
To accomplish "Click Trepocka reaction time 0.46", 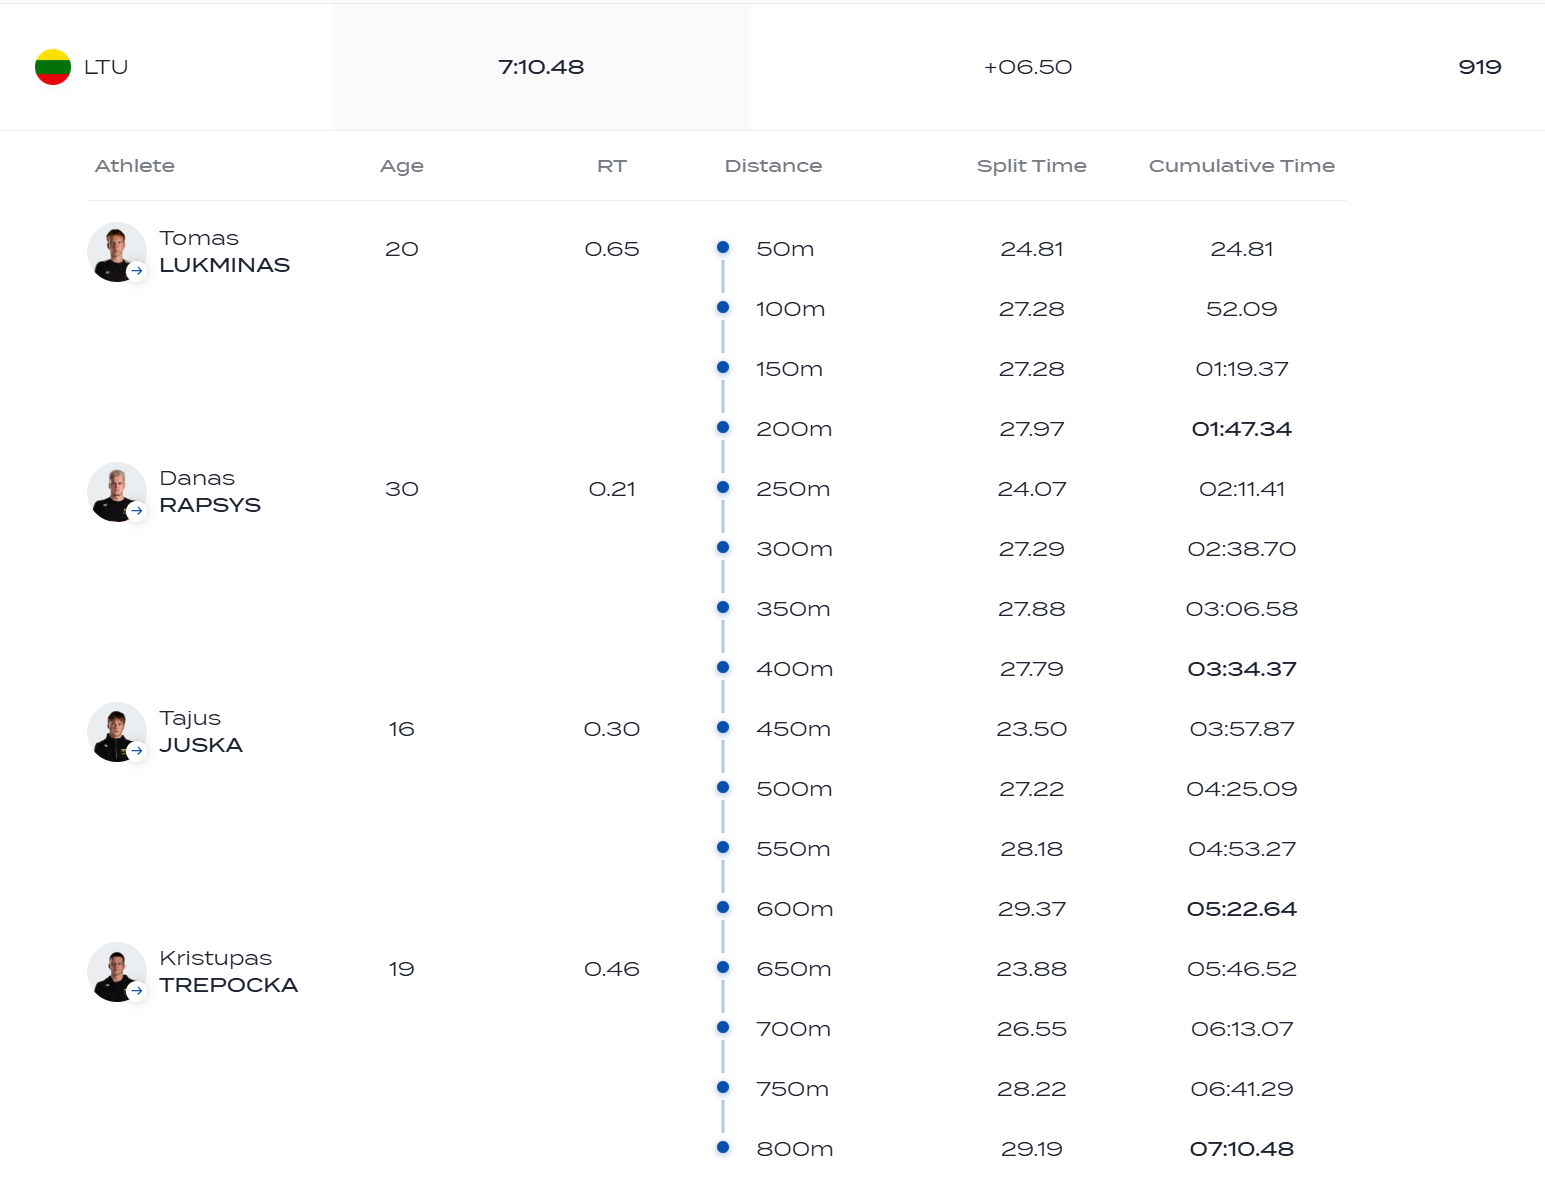I will pyautogui.click(x=612, y=969).
